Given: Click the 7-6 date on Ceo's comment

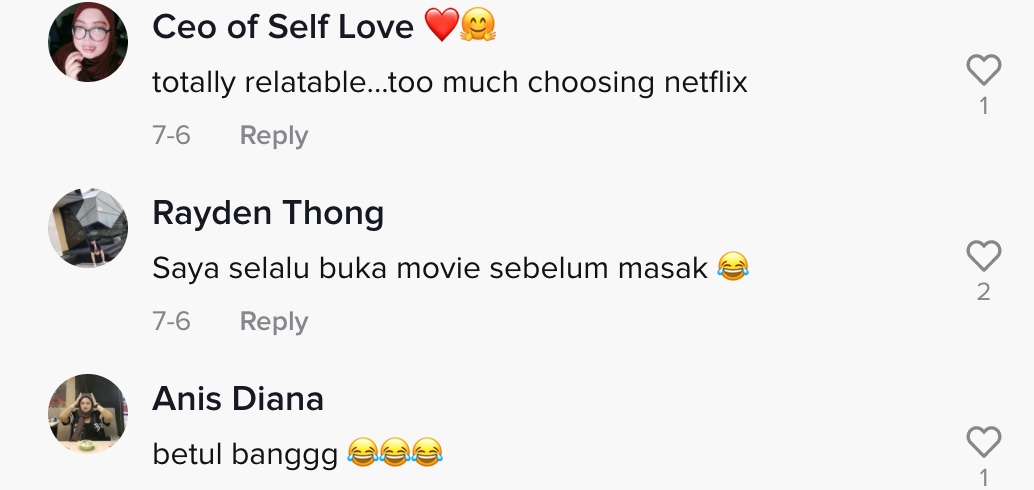Looking at the screenshot, I should [x=171, y=135].
